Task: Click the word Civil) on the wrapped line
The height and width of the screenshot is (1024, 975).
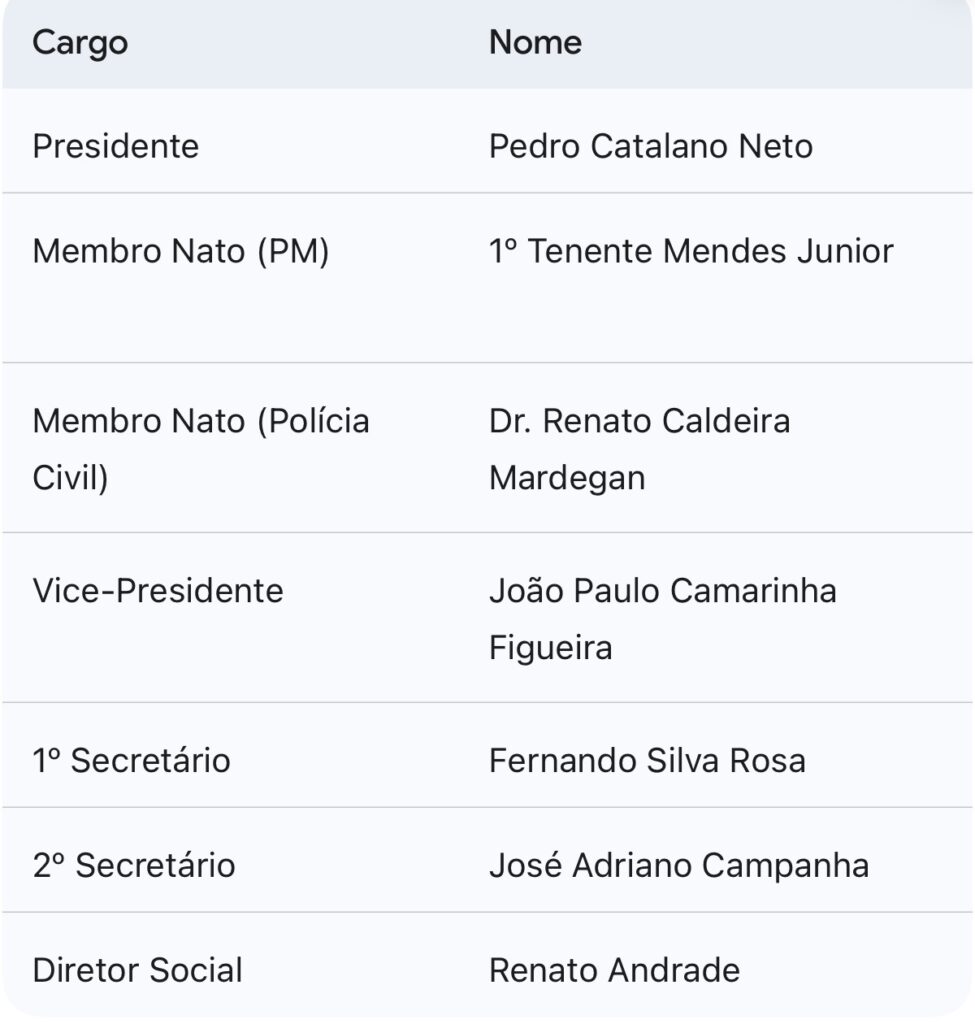Action: [x=70, y=478]
